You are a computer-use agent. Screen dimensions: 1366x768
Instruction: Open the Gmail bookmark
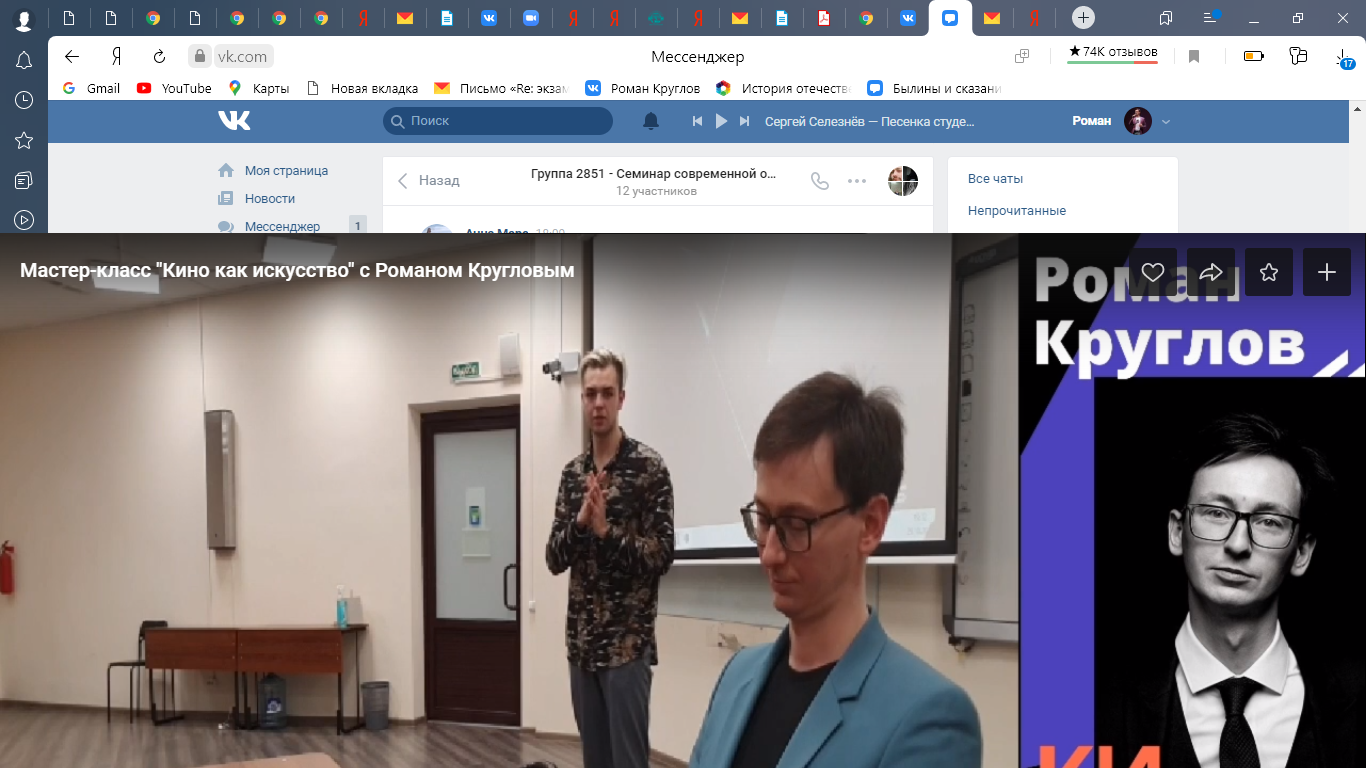(x=92, y=88)
